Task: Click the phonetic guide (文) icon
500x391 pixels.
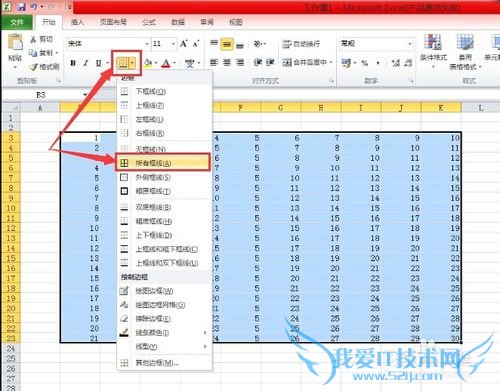Action: (190, 63)
